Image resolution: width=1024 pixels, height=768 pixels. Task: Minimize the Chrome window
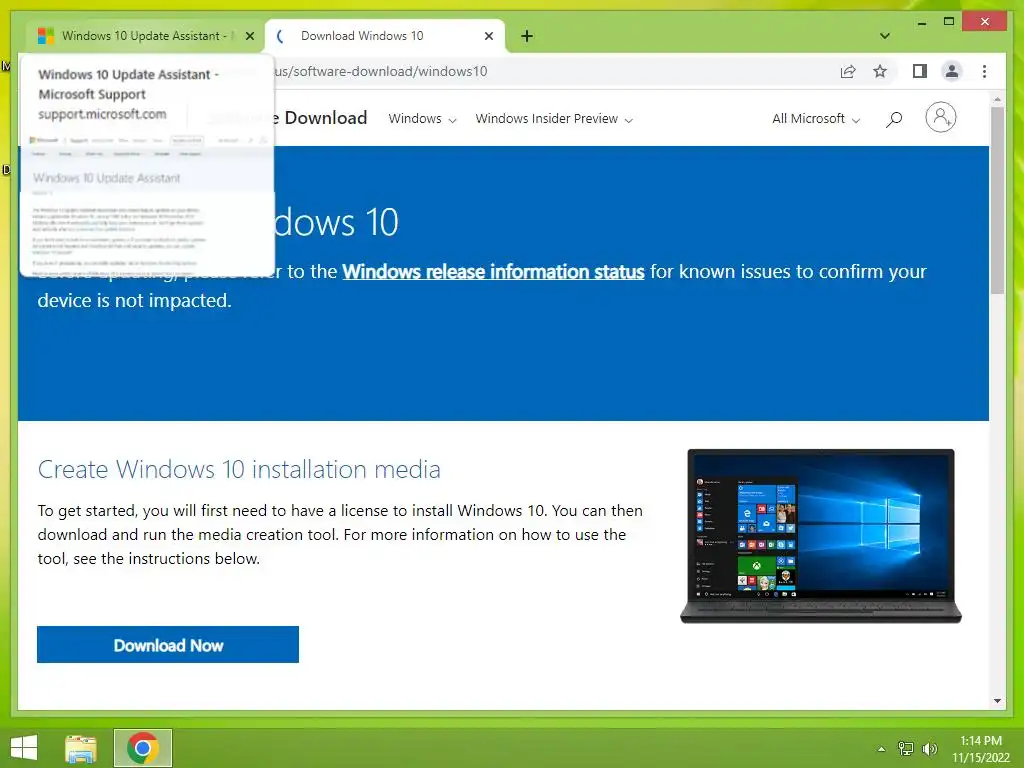(x=921, y=22)
